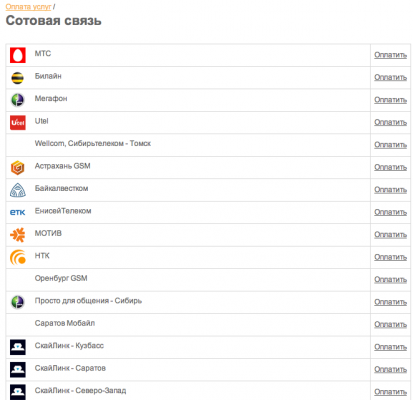Click Оплатить for Просто для общения - Сибирь
413x400 pixels.
click(390, 302)
